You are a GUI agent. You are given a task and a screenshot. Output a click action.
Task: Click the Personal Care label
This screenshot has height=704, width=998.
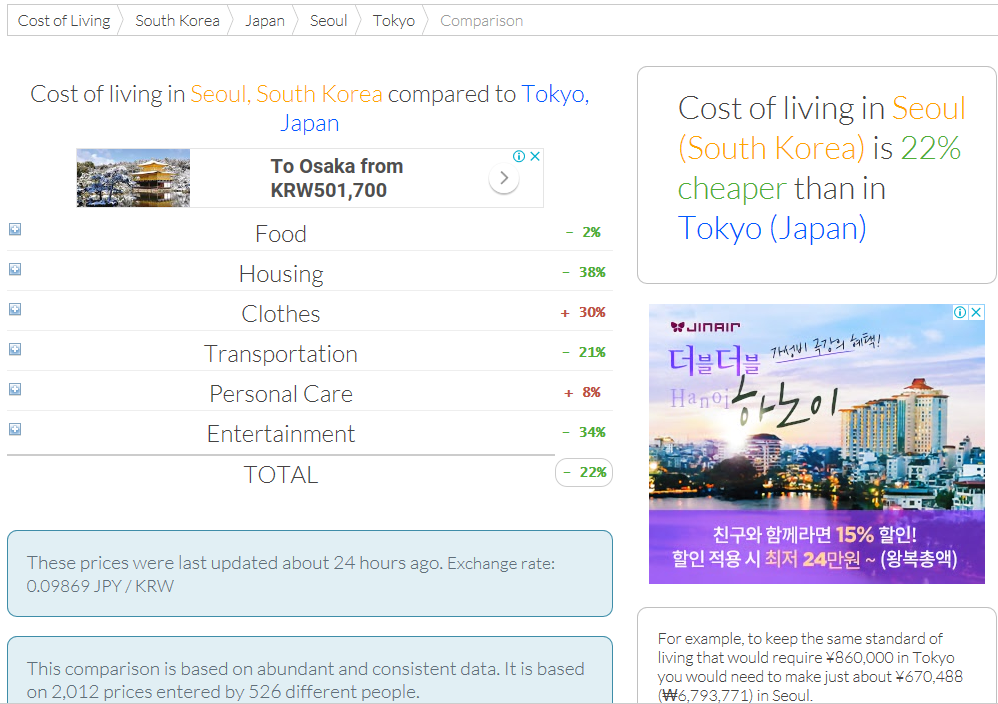point(281,394)
